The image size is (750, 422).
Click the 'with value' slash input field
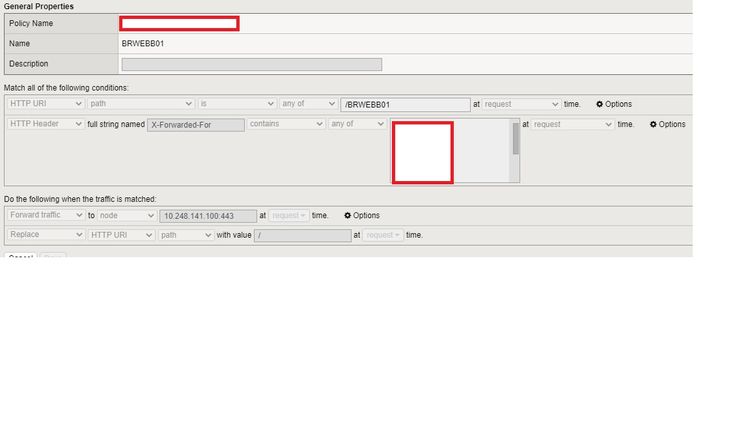[302, 235]
